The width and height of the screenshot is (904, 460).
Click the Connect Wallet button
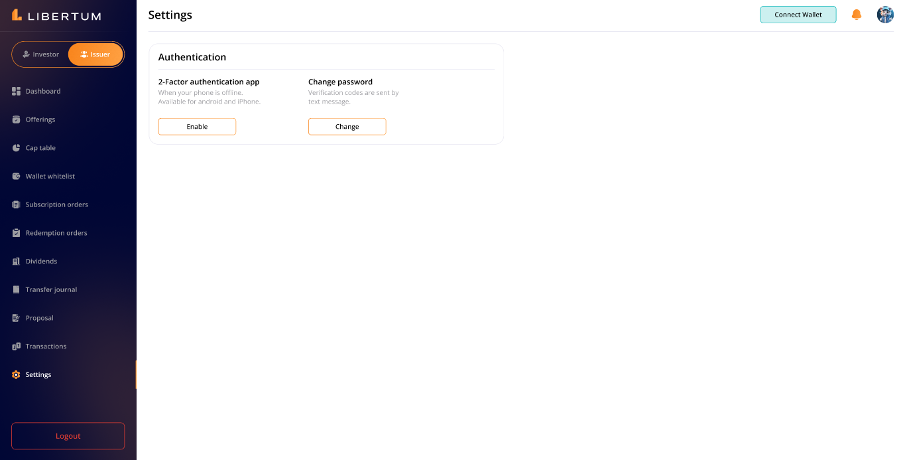click(798, 15)
